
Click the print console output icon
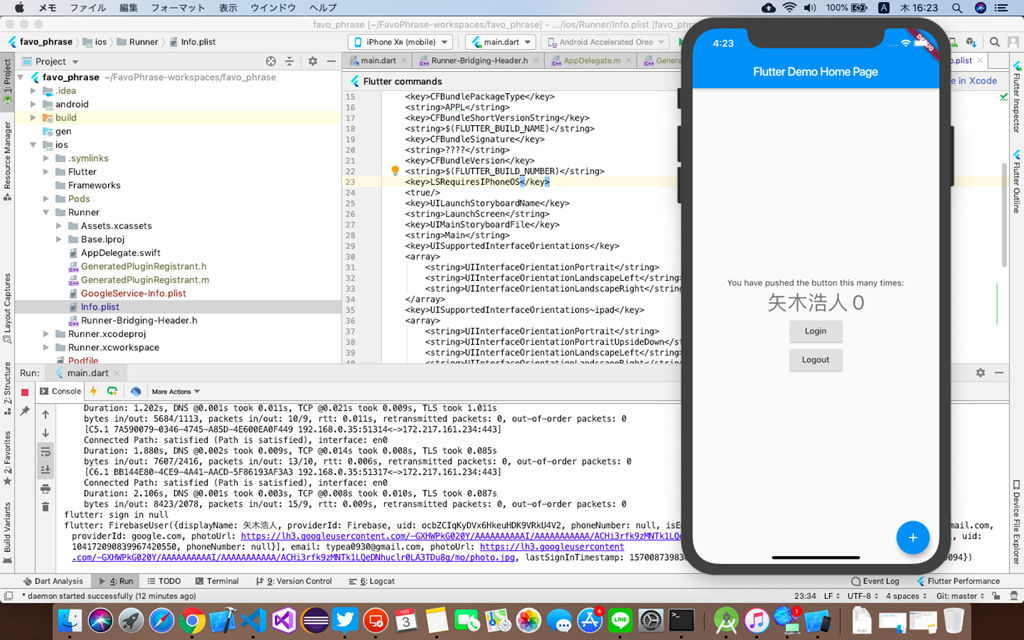45,489
